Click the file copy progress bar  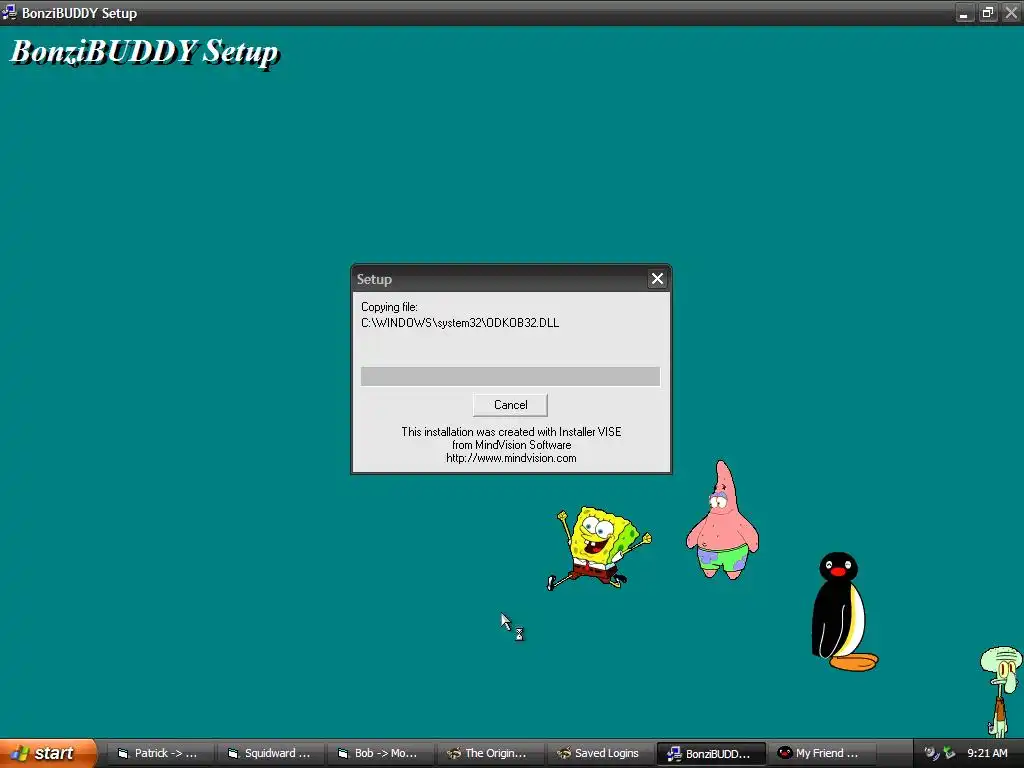(x=510, y=376)
